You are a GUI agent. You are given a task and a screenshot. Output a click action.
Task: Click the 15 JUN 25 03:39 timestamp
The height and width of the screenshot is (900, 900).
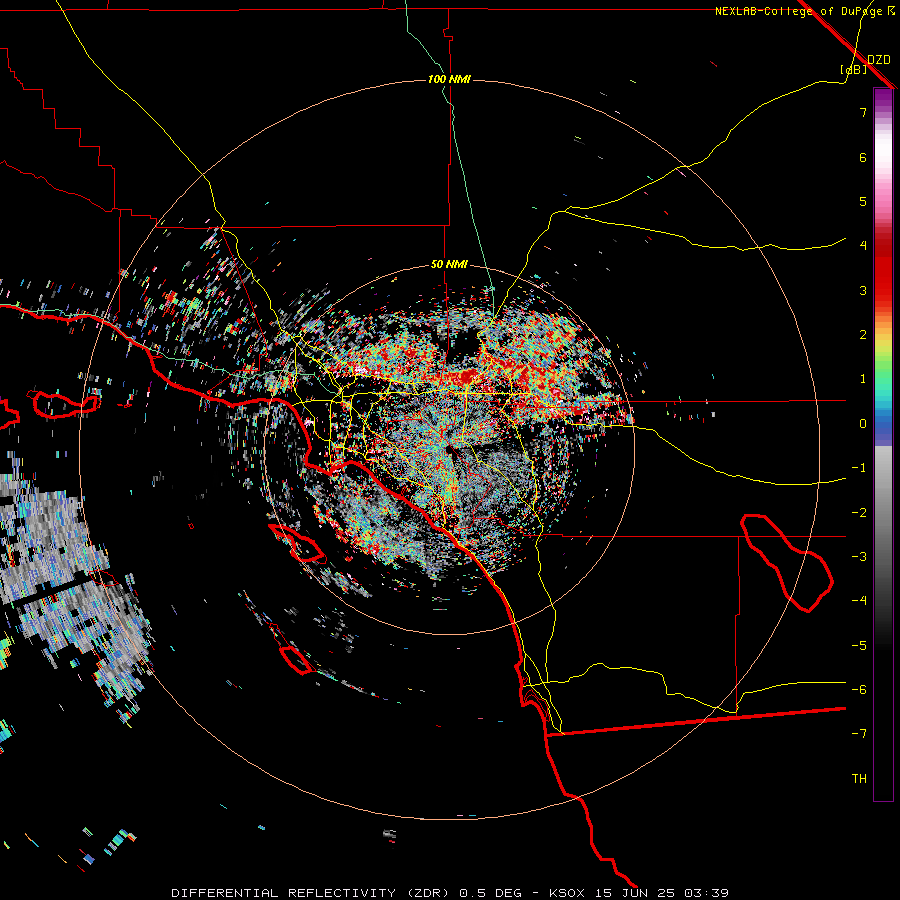(x=661, y=893)
